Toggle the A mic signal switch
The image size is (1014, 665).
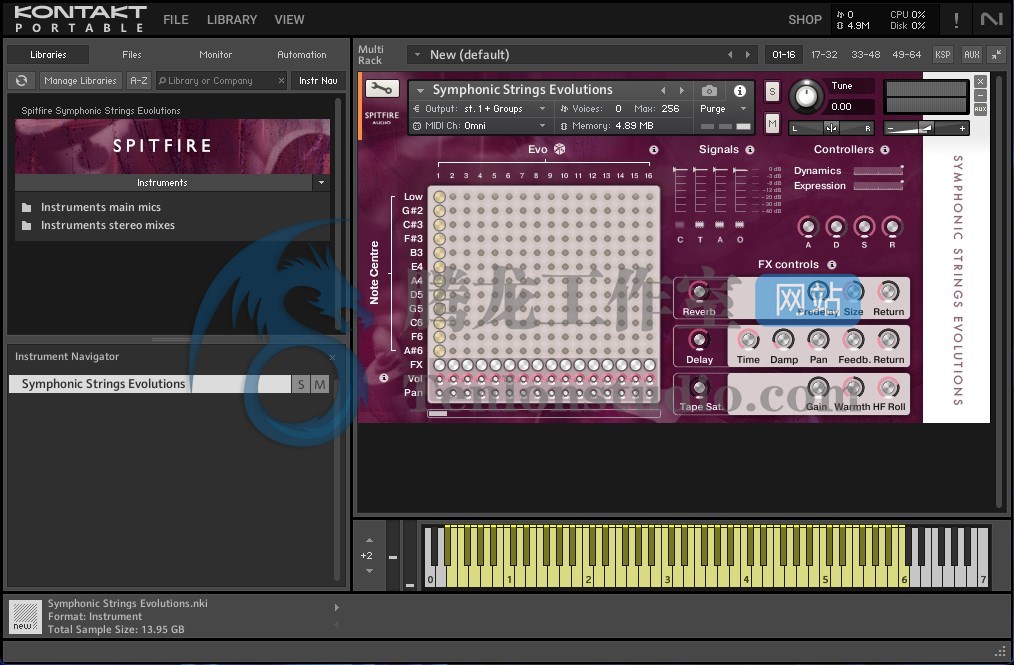click(720, 225)
